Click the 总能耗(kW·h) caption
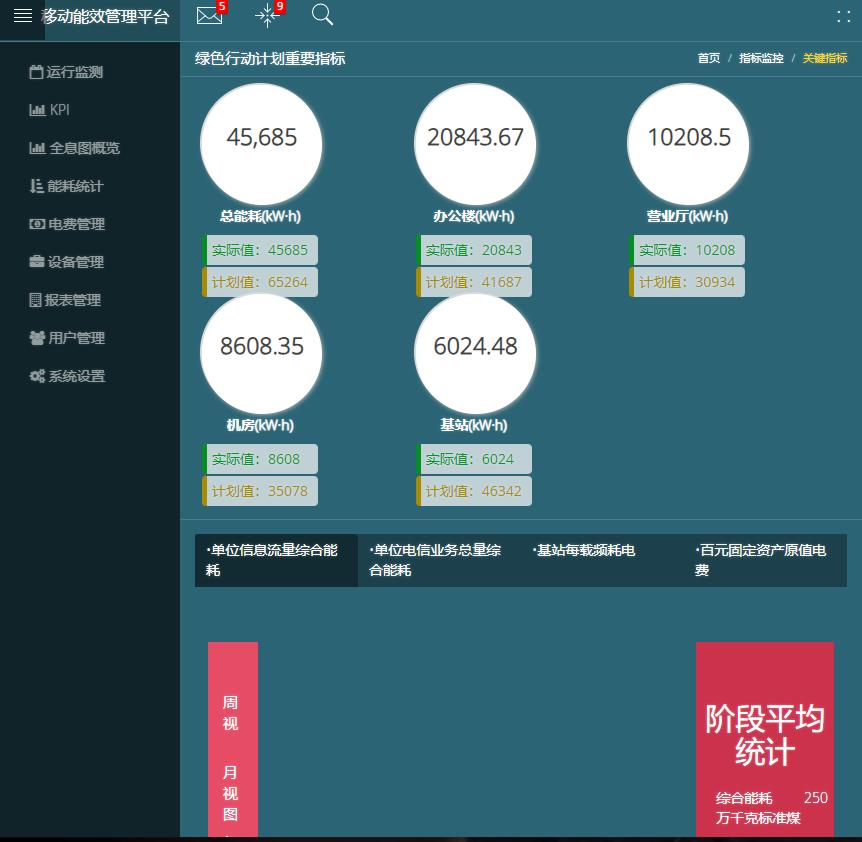The height and width of the screenshot is (842, 862). coord(261,216)
